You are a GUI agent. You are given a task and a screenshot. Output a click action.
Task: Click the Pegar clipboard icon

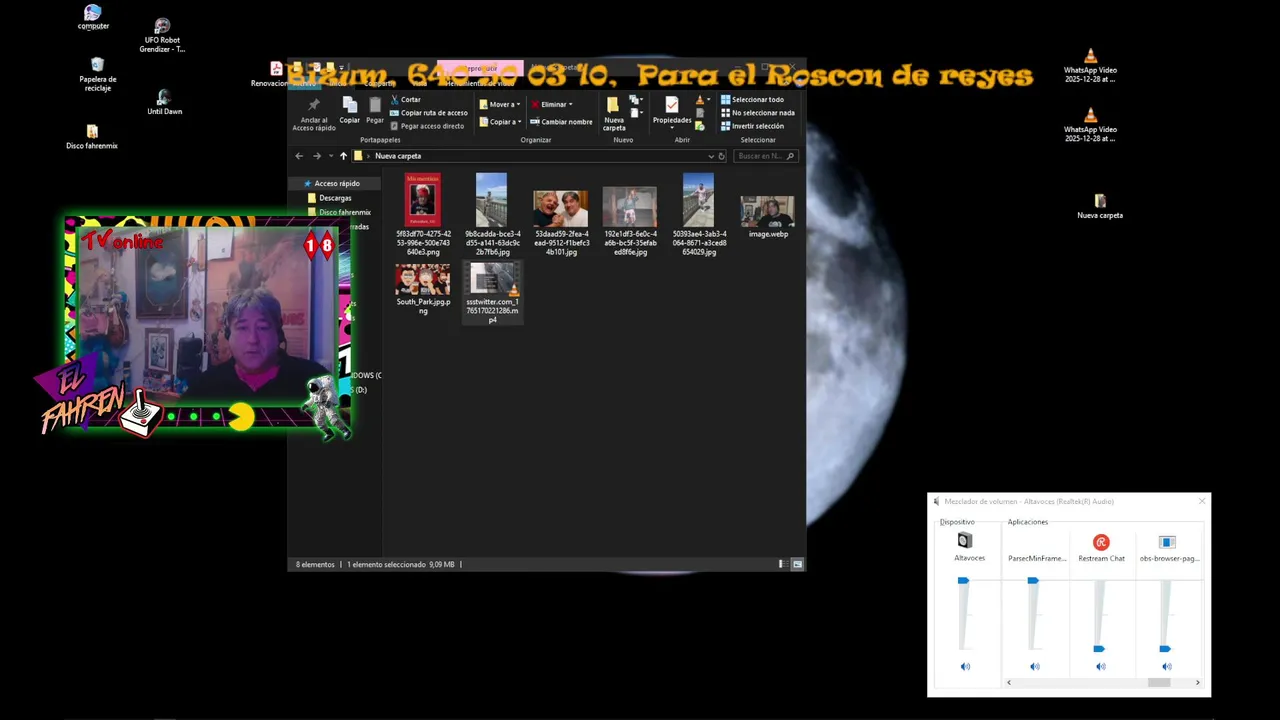coord(375,104)
